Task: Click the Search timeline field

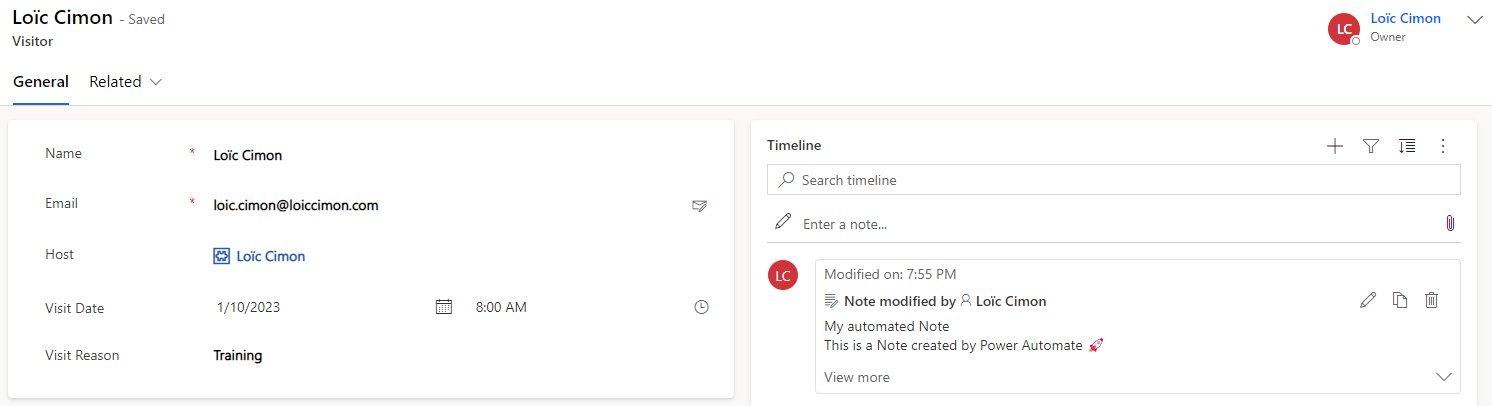Action: point(1114,180)
